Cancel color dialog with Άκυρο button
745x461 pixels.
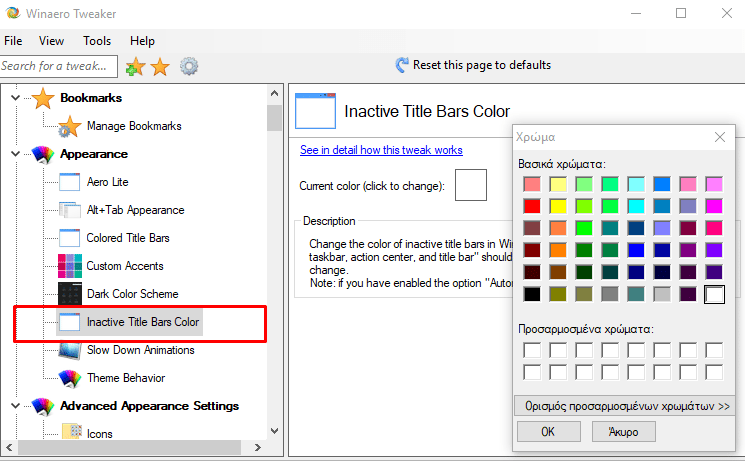(x=623, y=432)
